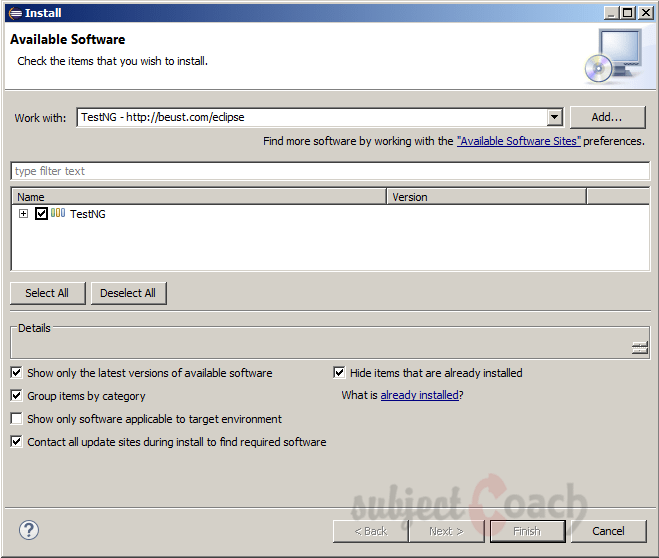Select the TestNG row label

pos(88,214)
